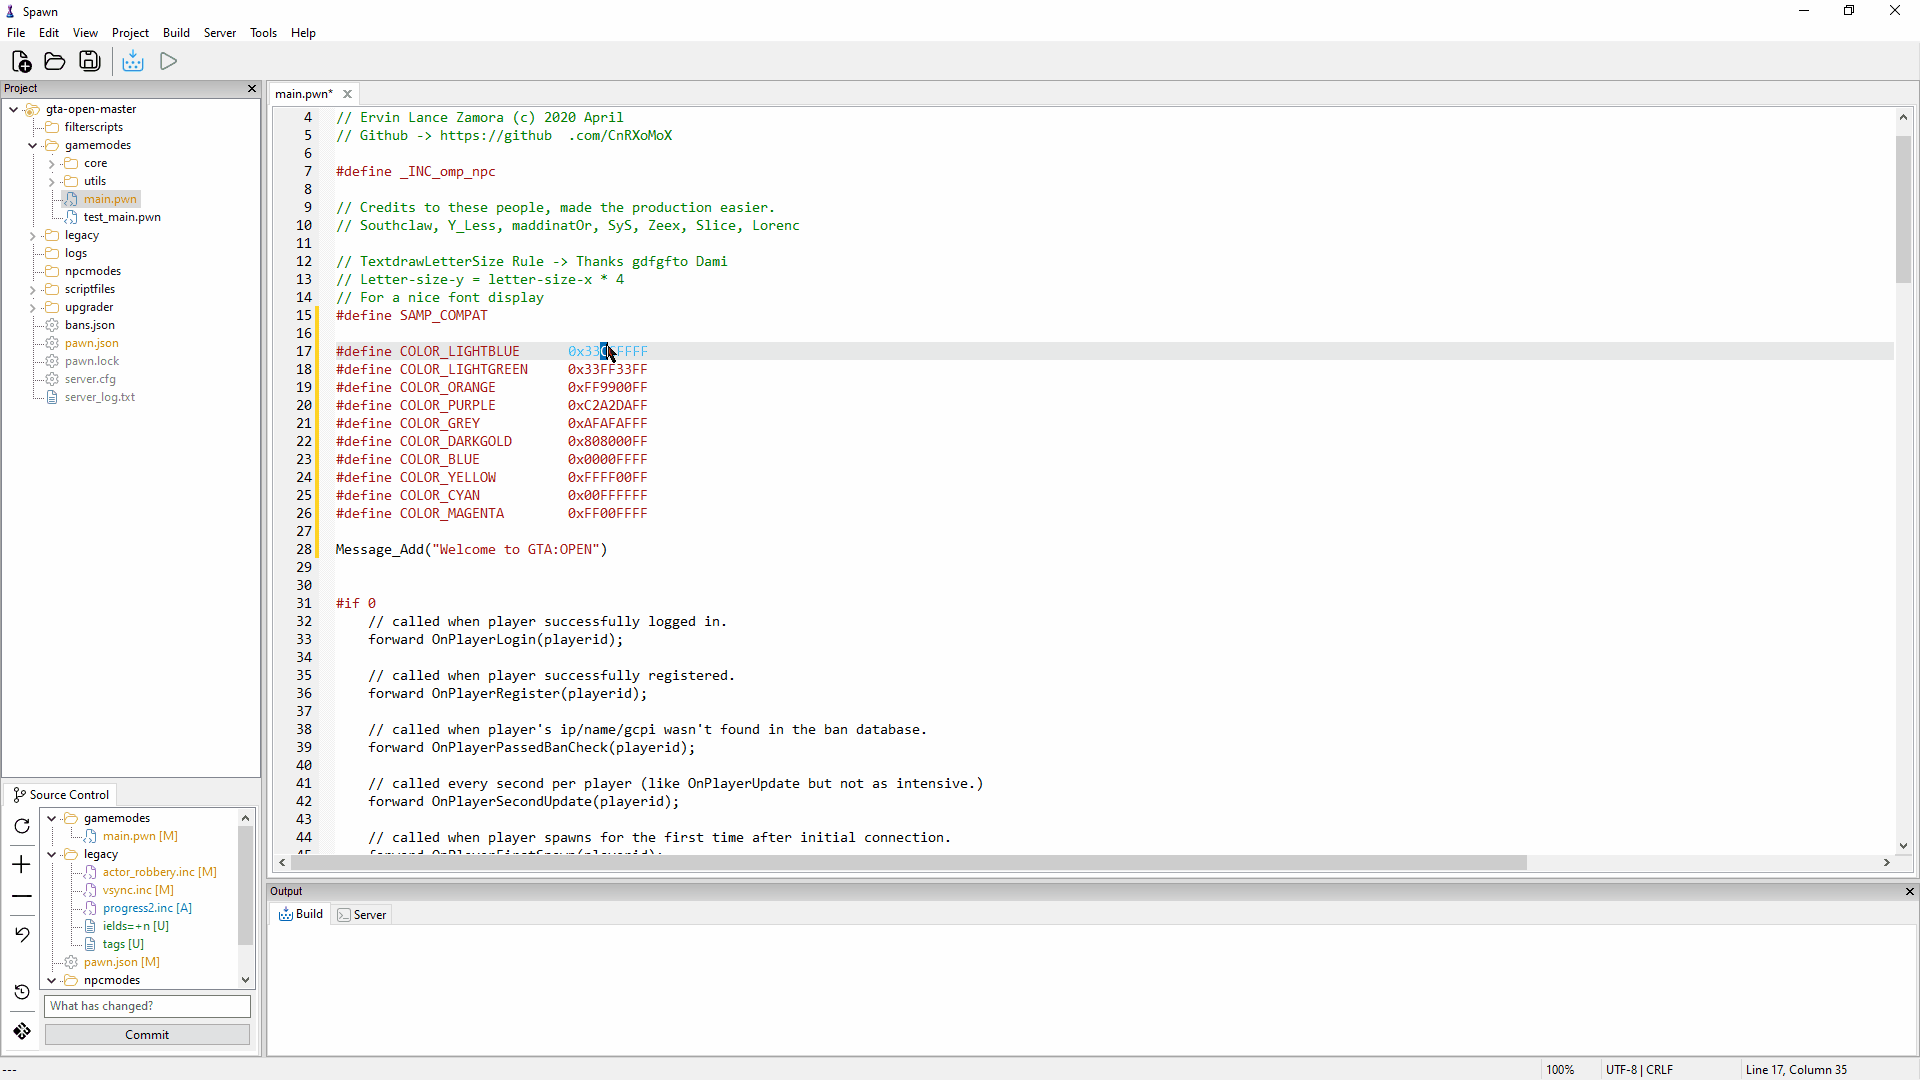Refresh source control status icon
The image size is (1920, 1080).
(22, 826)
